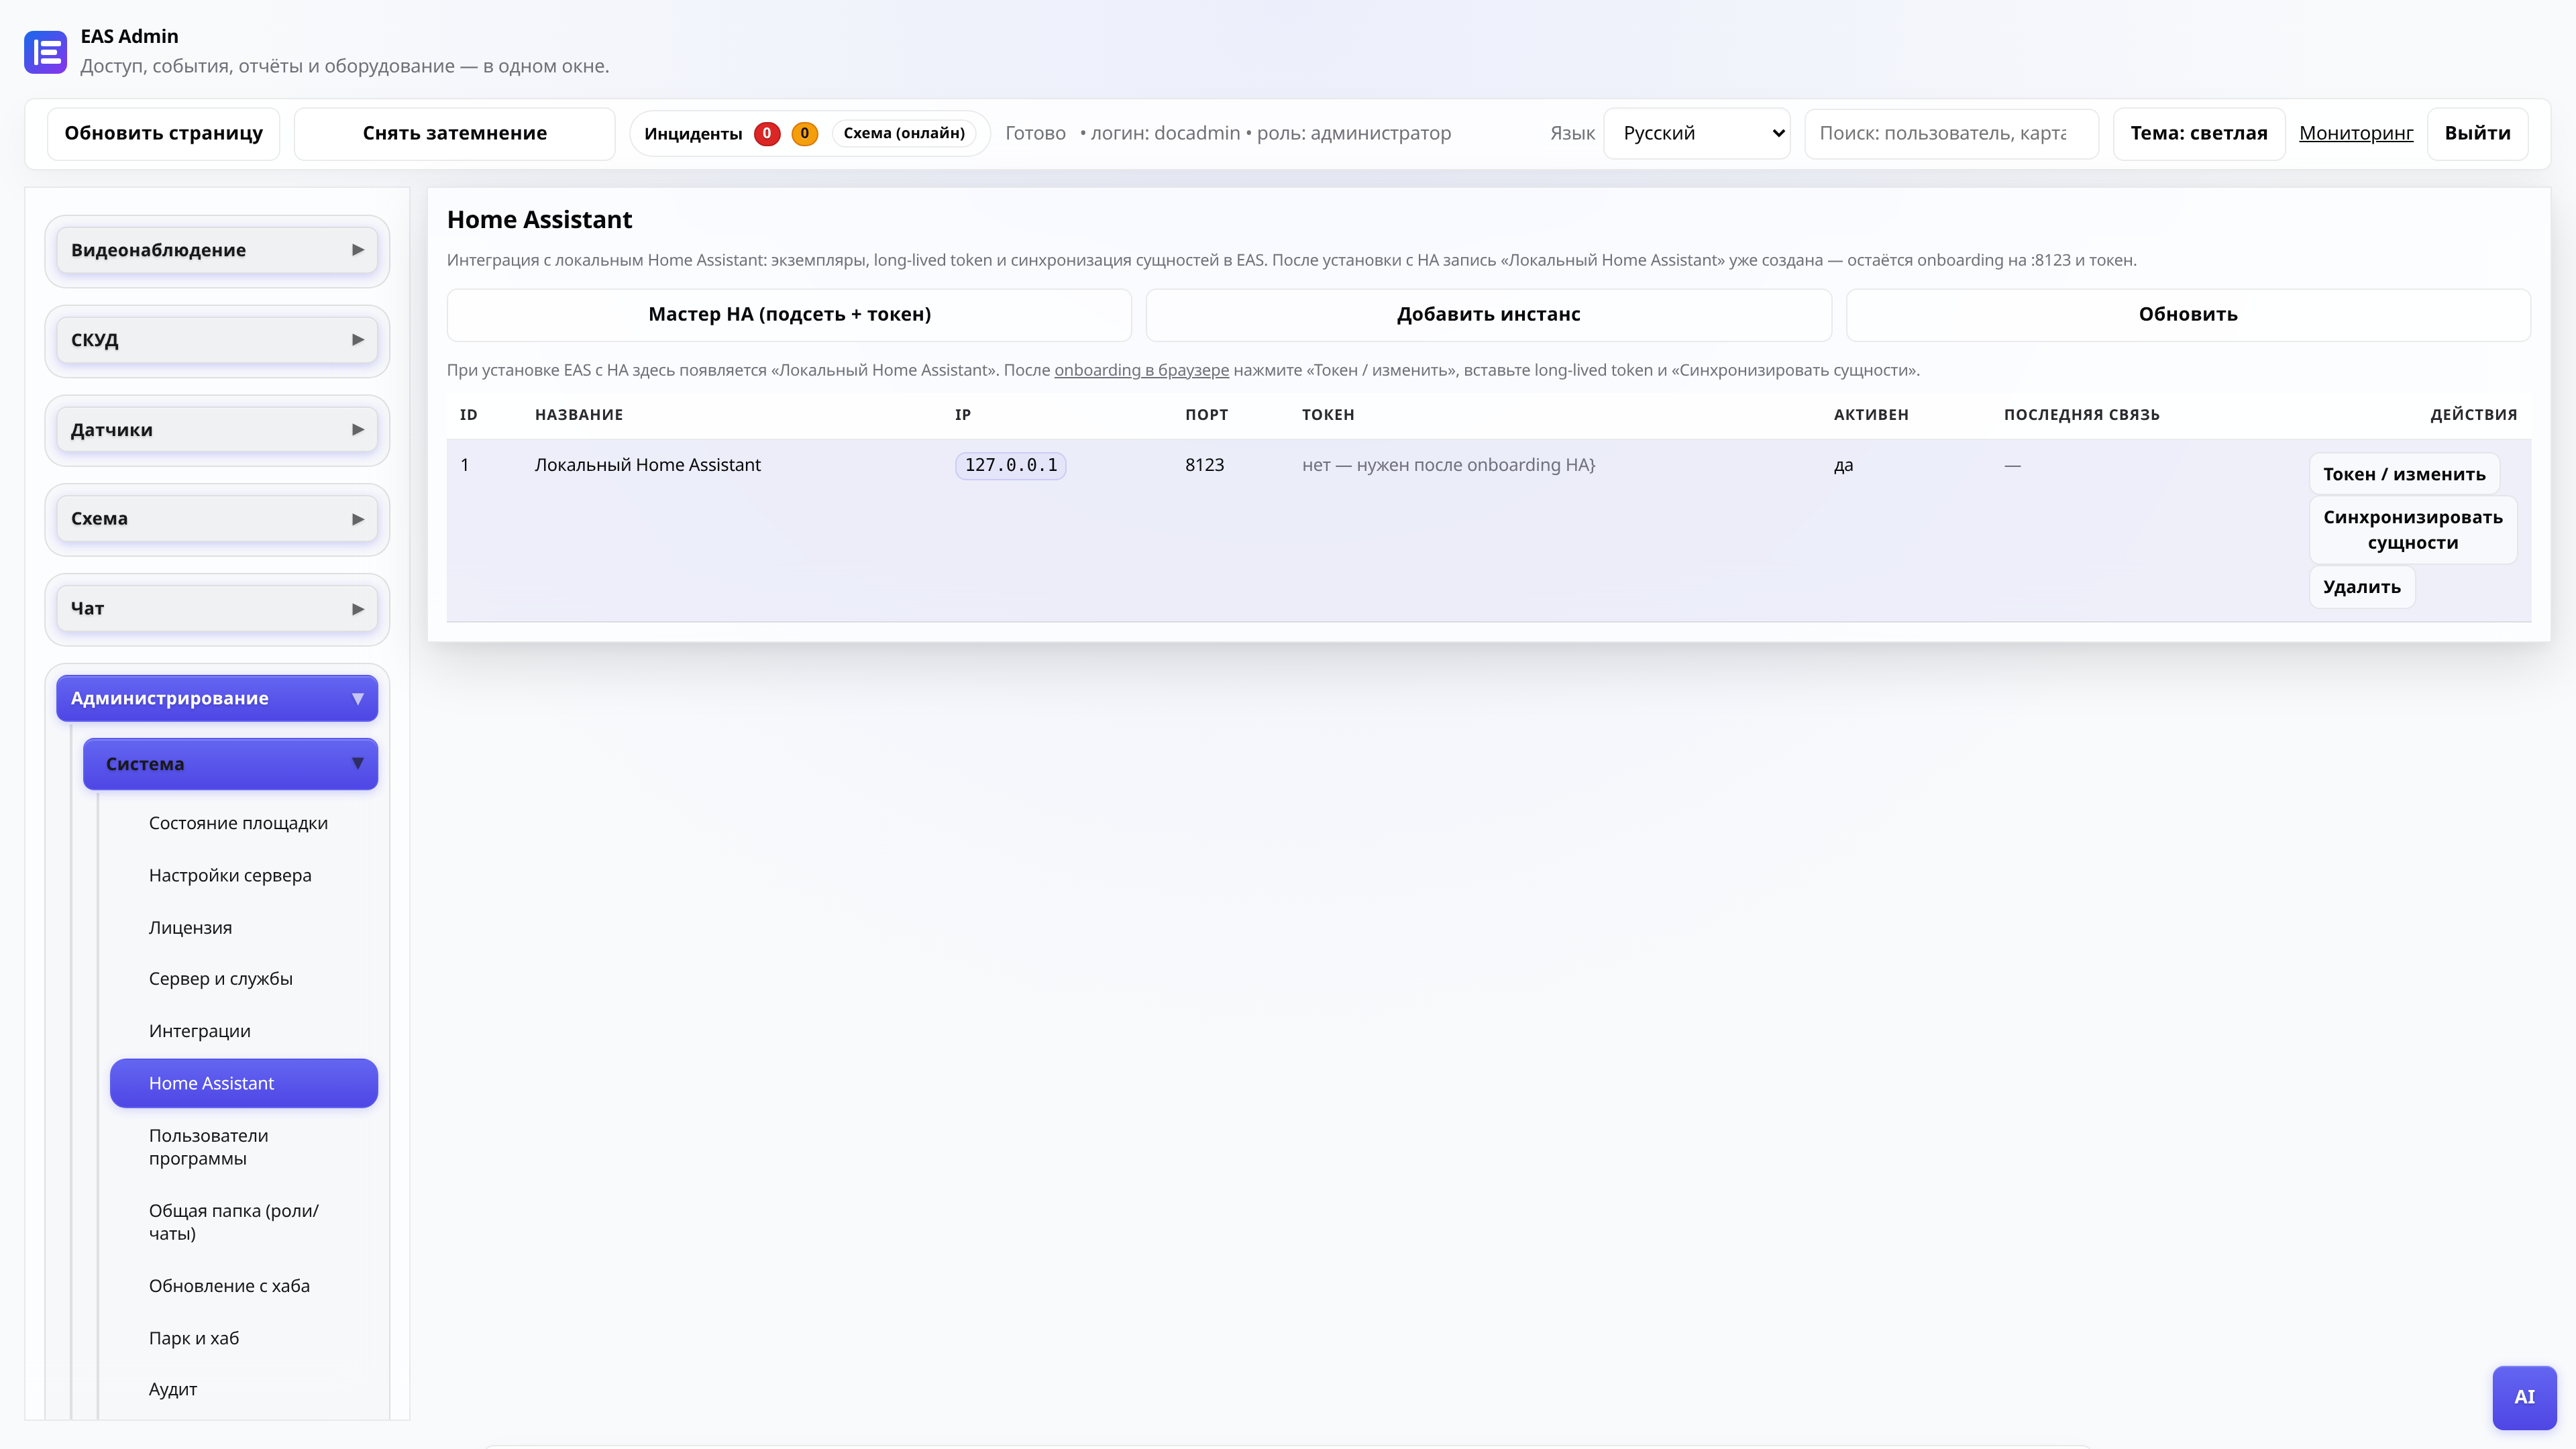Screen dimensions: 2576x1449
Task: Click the ТОКЕН column header
Action: 1328,415
